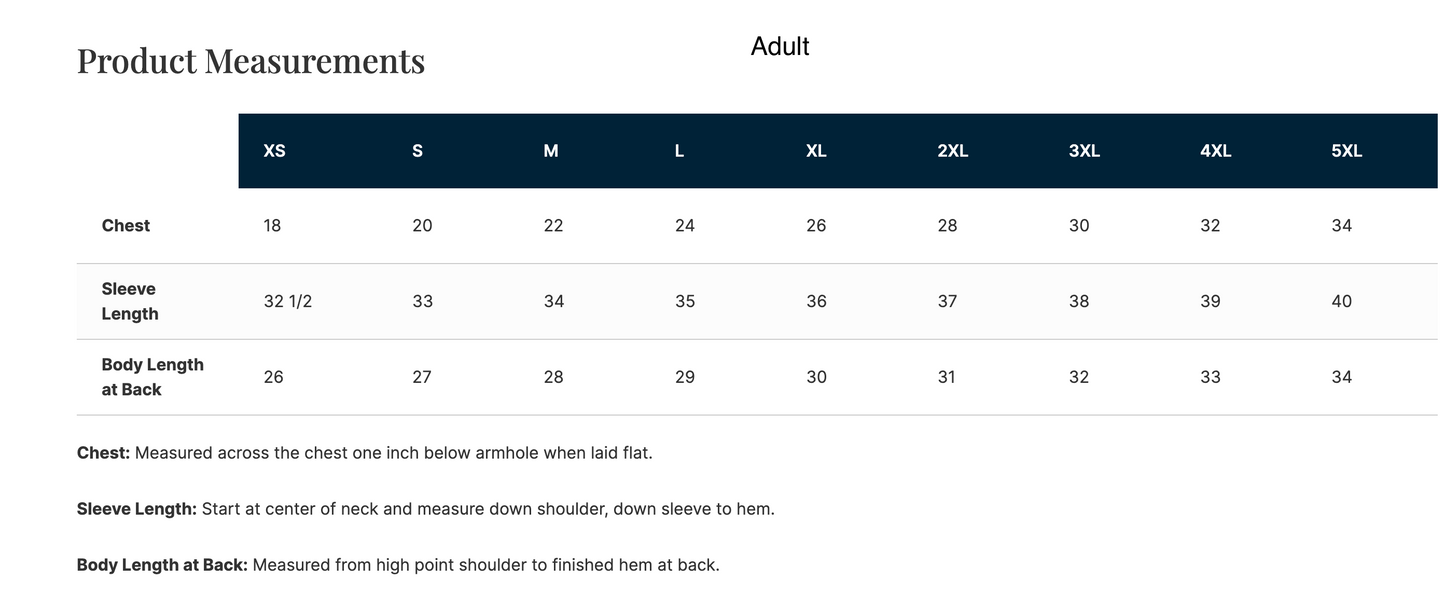Click the bold Sleeve Length: description text
The height and width of the screenshot is (593, 1445).
[137, 509]
